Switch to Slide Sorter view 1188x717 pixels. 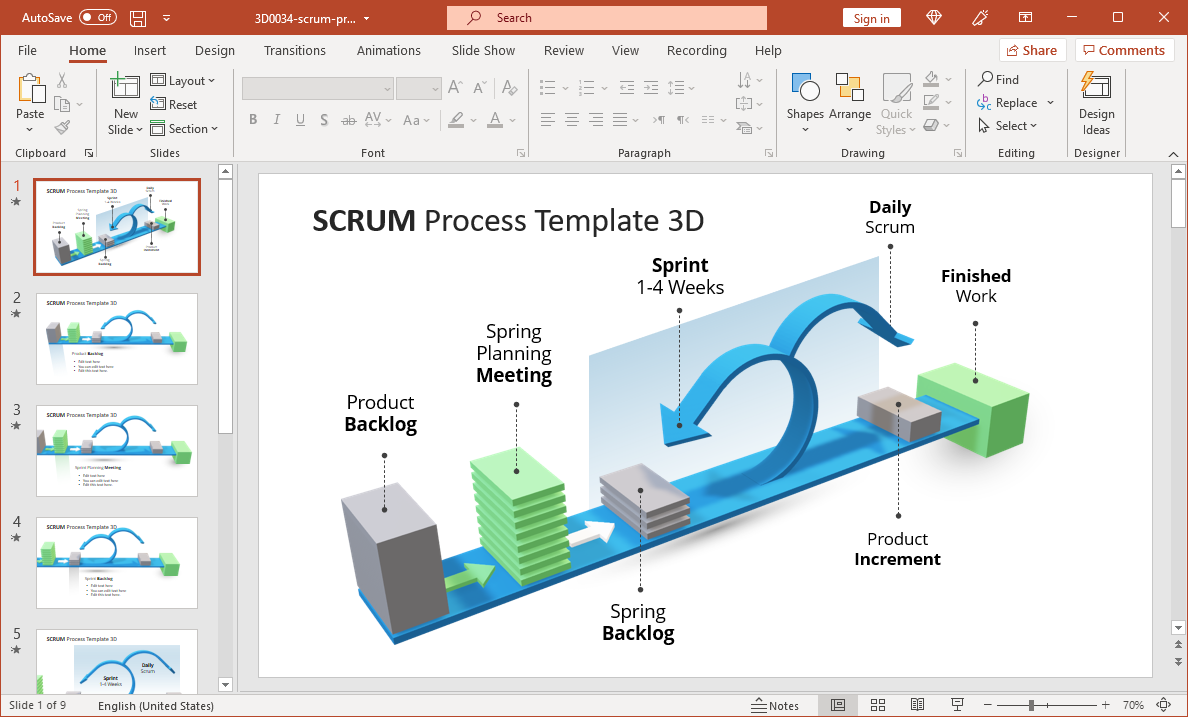coord(877,705)
